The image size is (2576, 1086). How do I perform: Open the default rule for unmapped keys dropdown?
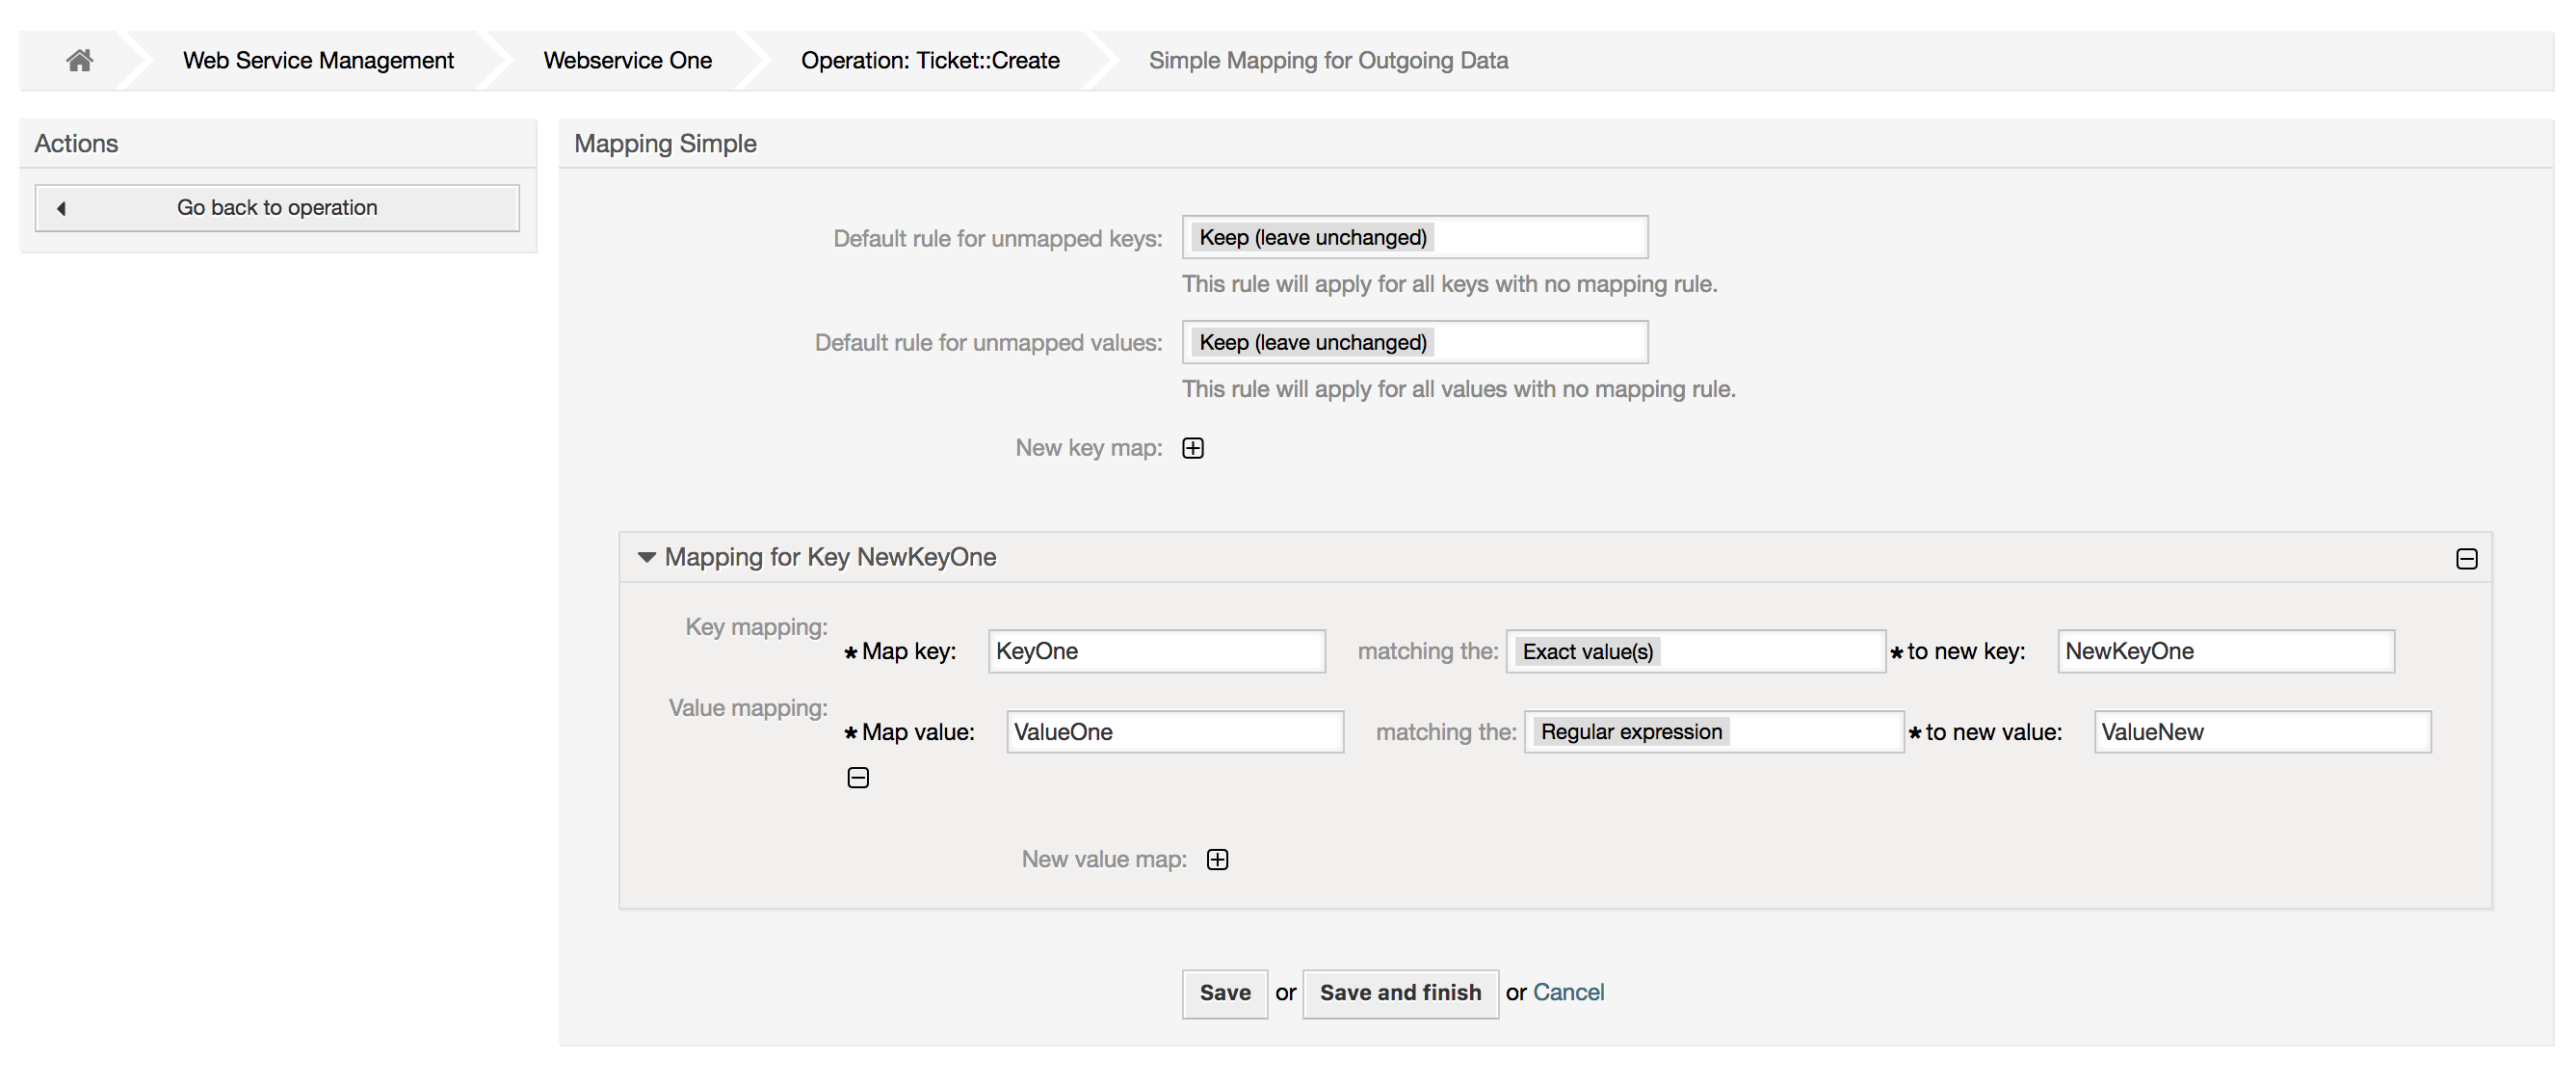pos(1413,237)
